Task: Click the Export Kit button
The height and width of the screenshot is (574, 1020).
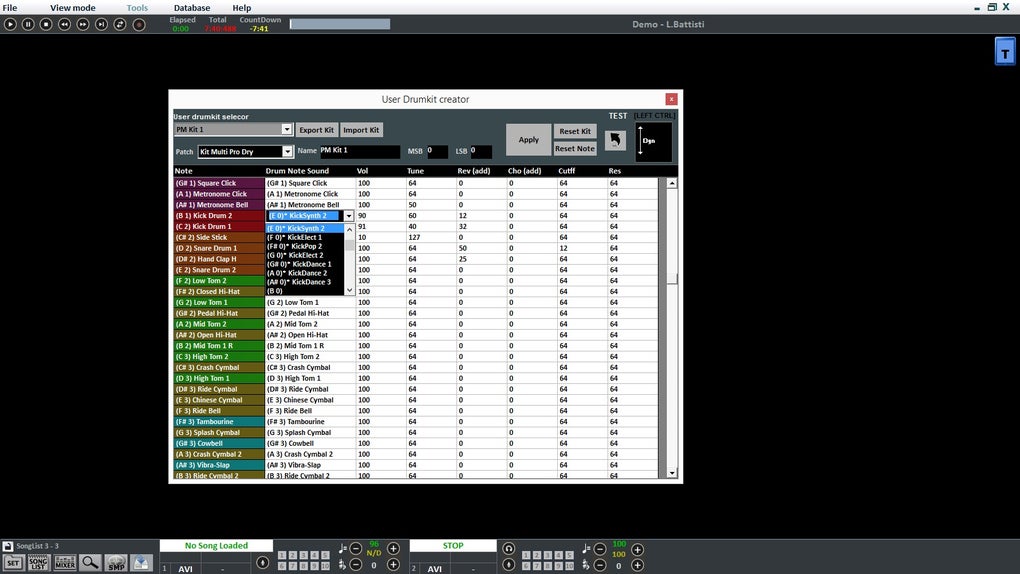Action: pyautogui.click(x=316, y=130)
